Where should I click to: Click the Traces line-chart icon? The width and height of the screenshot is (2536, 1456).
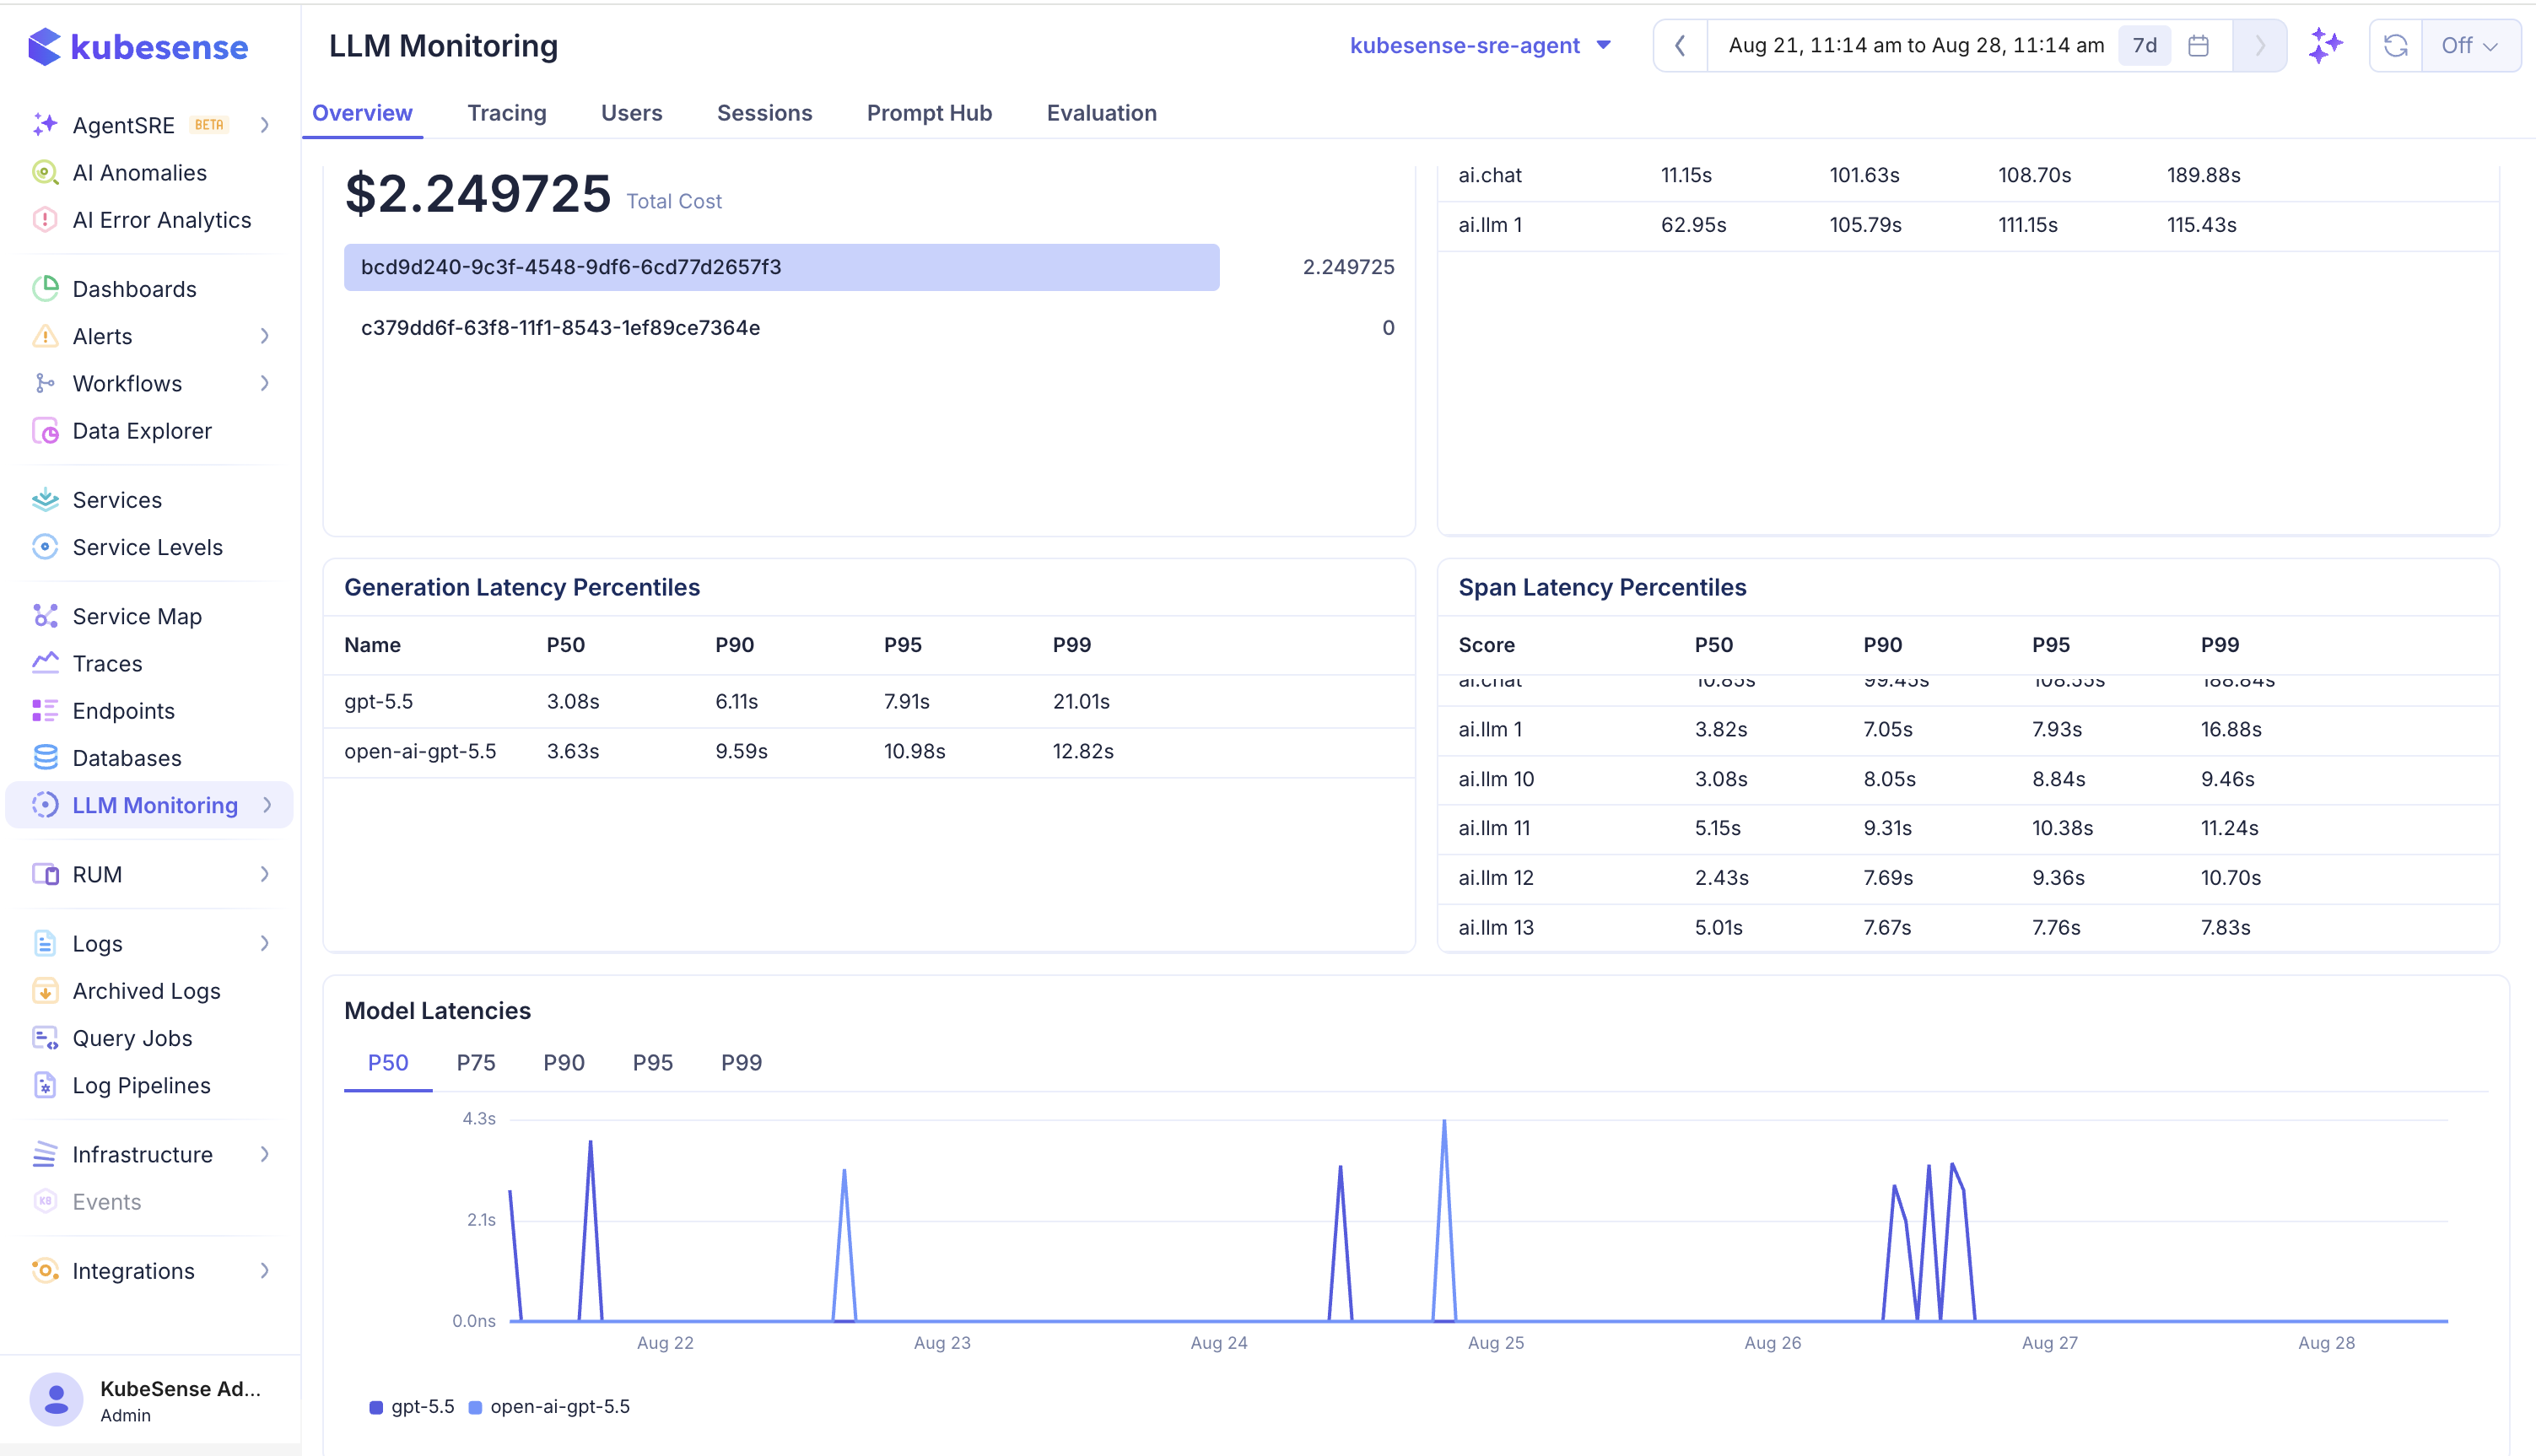click(45, 663)
